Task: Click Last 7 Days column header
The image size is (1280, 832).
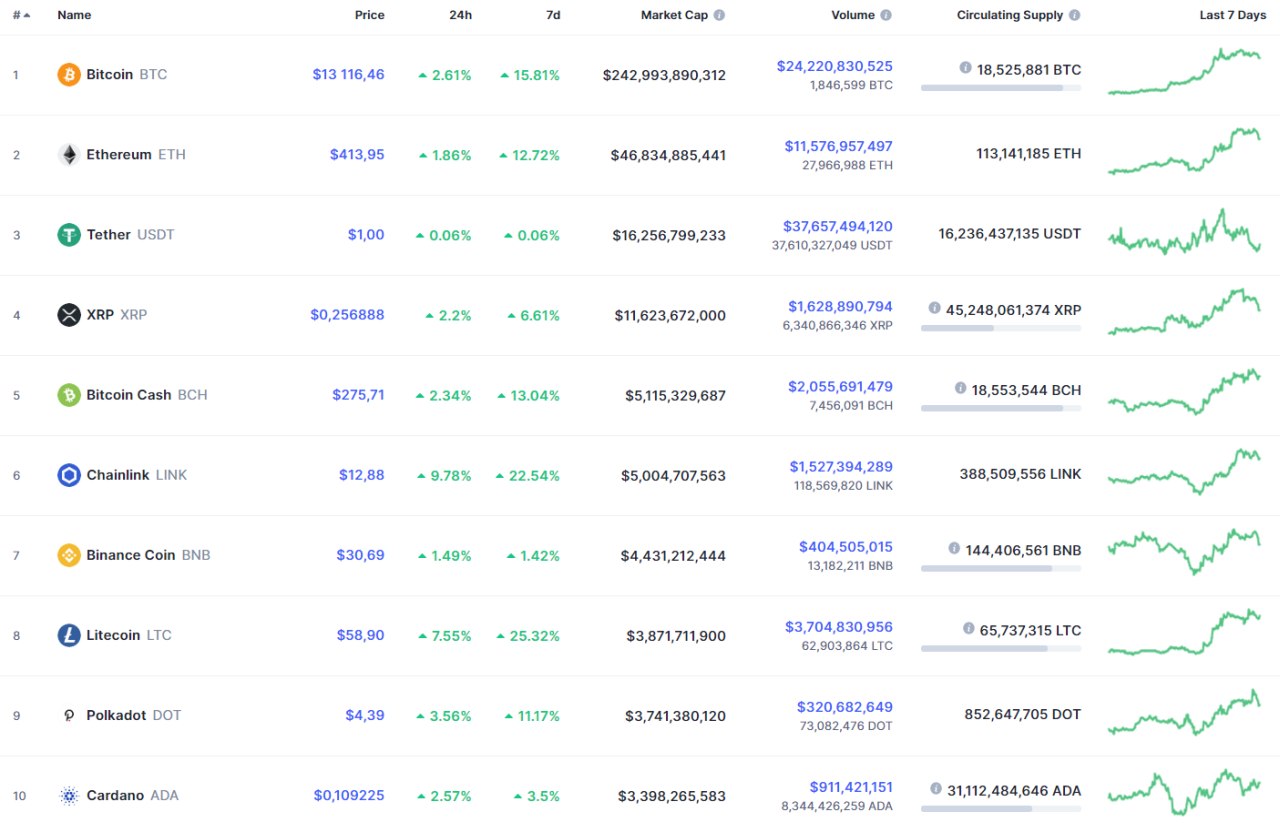Action: pyautogui.click(x=1233, y=16)
